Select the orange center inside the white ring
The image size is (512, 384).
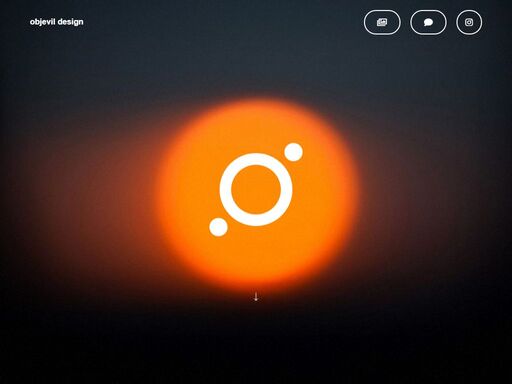(x=256, y=190)
